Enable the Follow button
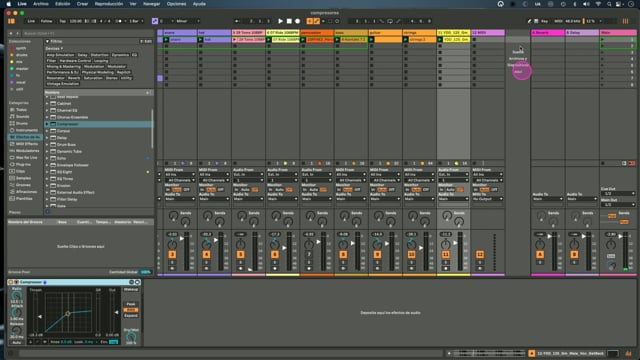 46,21
